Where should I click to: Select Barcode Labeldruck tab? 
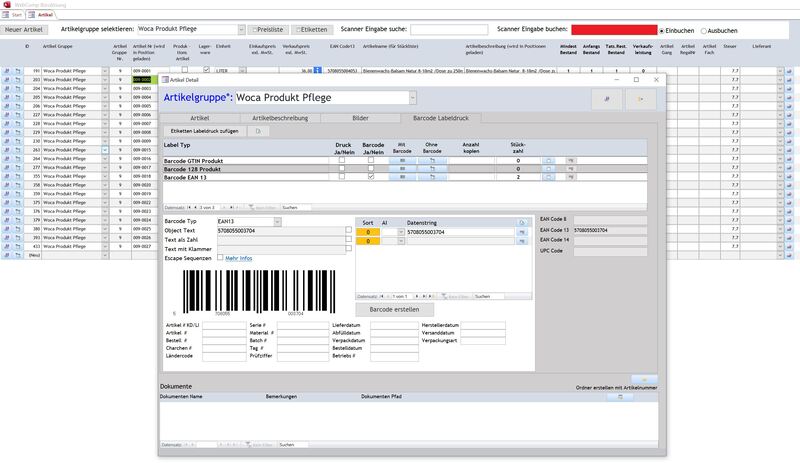[441, 118]
